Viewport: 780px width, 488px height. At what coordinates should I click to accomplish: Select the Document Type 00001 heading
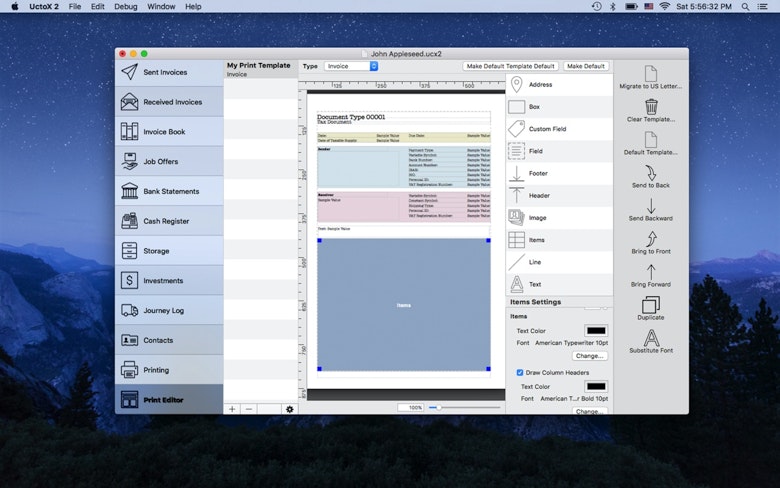click(351, 117)
